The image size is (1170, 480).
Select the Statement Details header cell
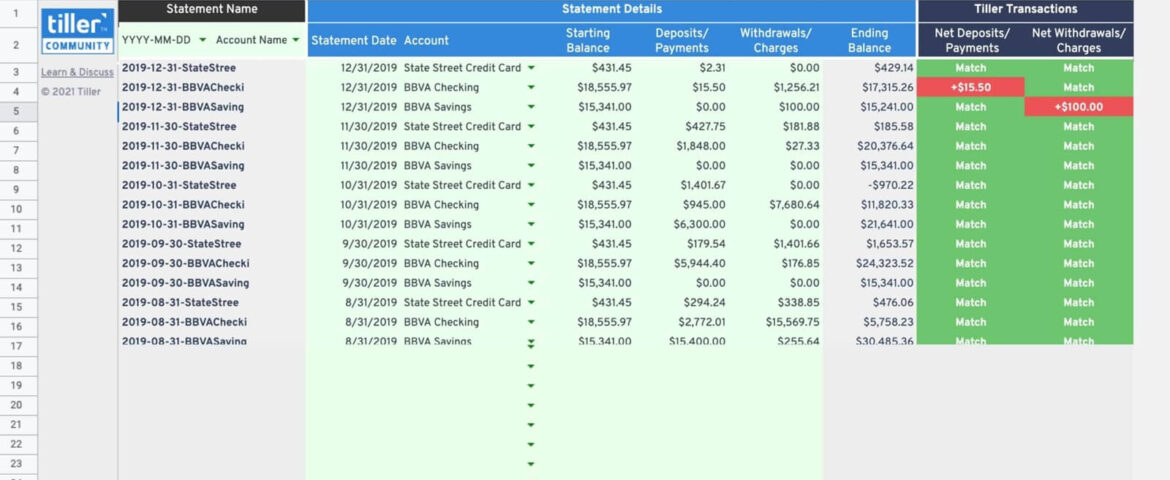pos(612,10)
